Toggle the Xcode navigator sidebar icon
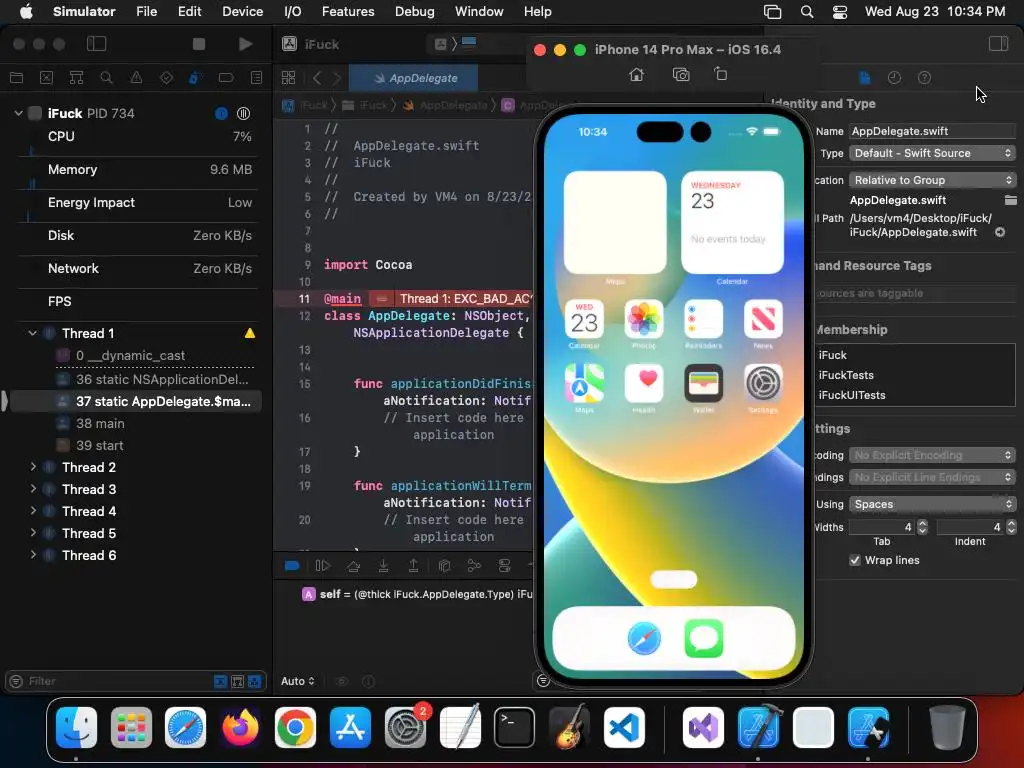 [96, 44]
